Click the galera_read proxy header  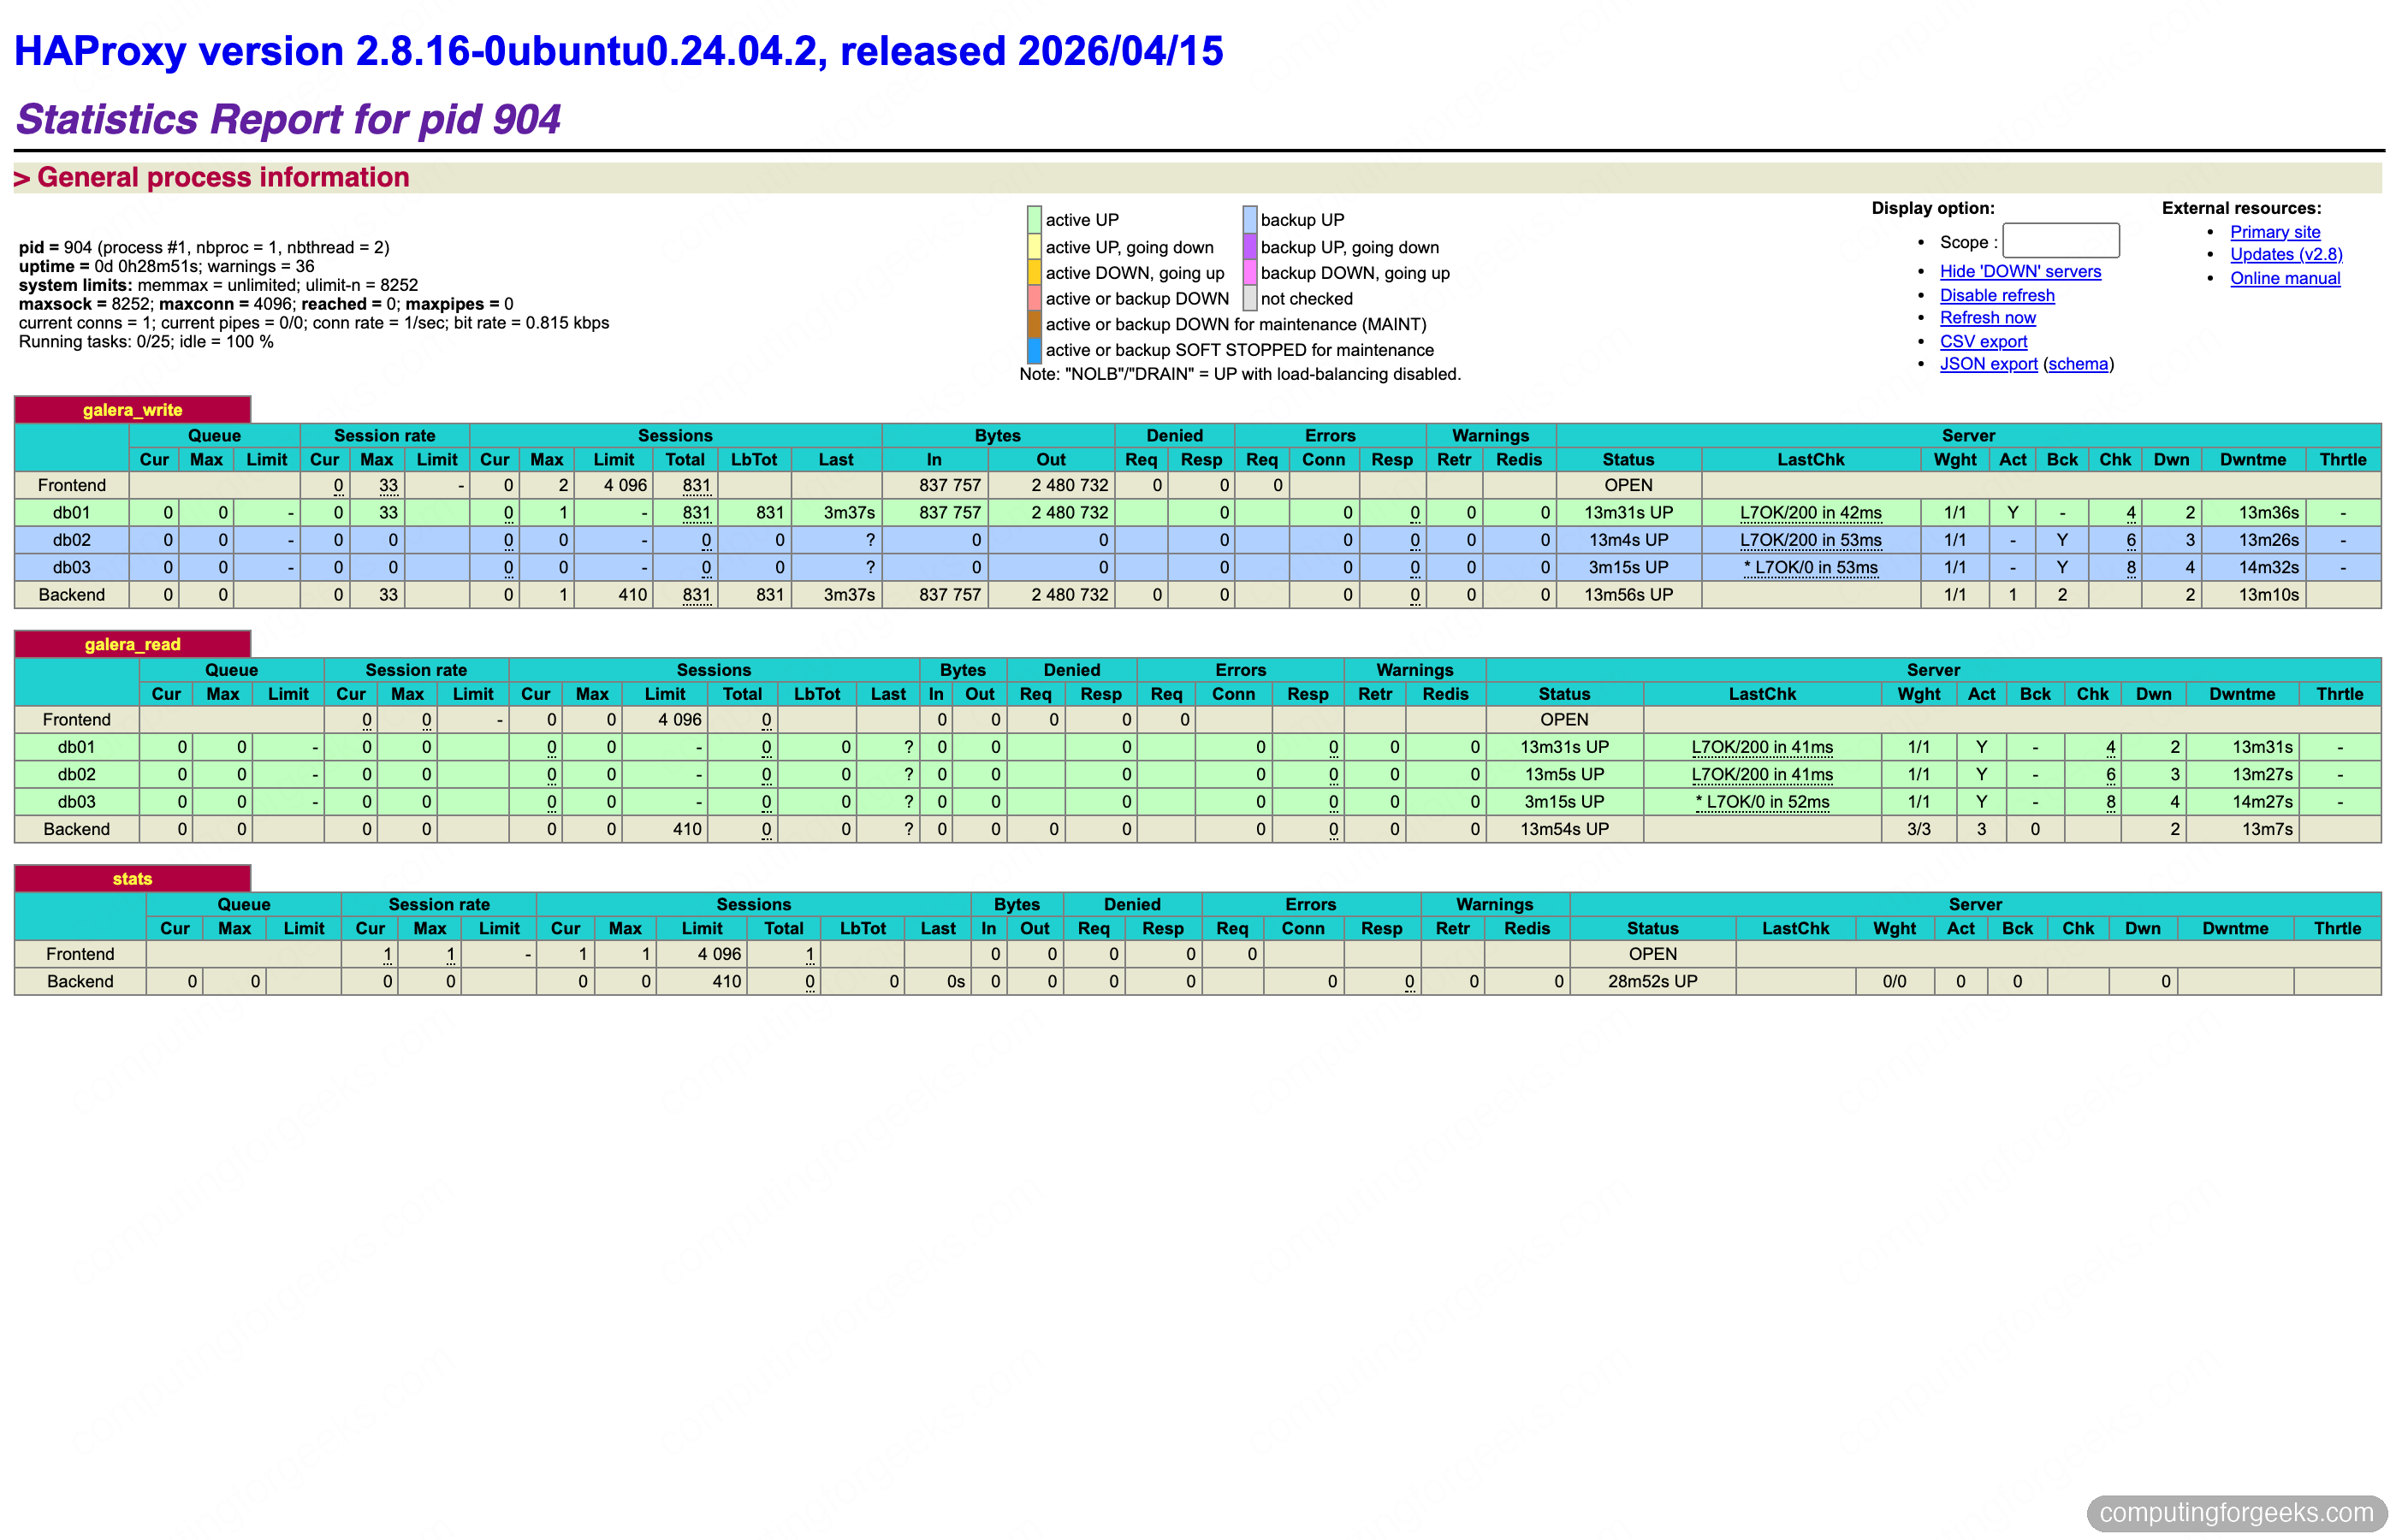tap(132, 644)
